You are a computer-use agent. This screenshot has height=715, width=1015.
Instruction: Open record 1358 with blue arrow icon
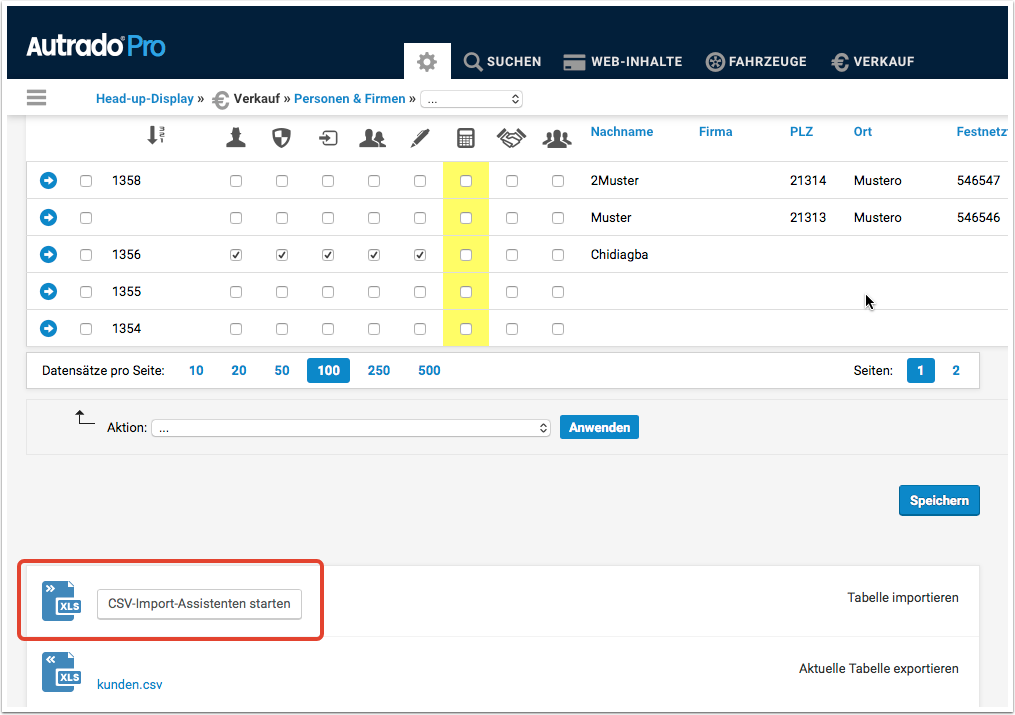click(x=48, y=181)
